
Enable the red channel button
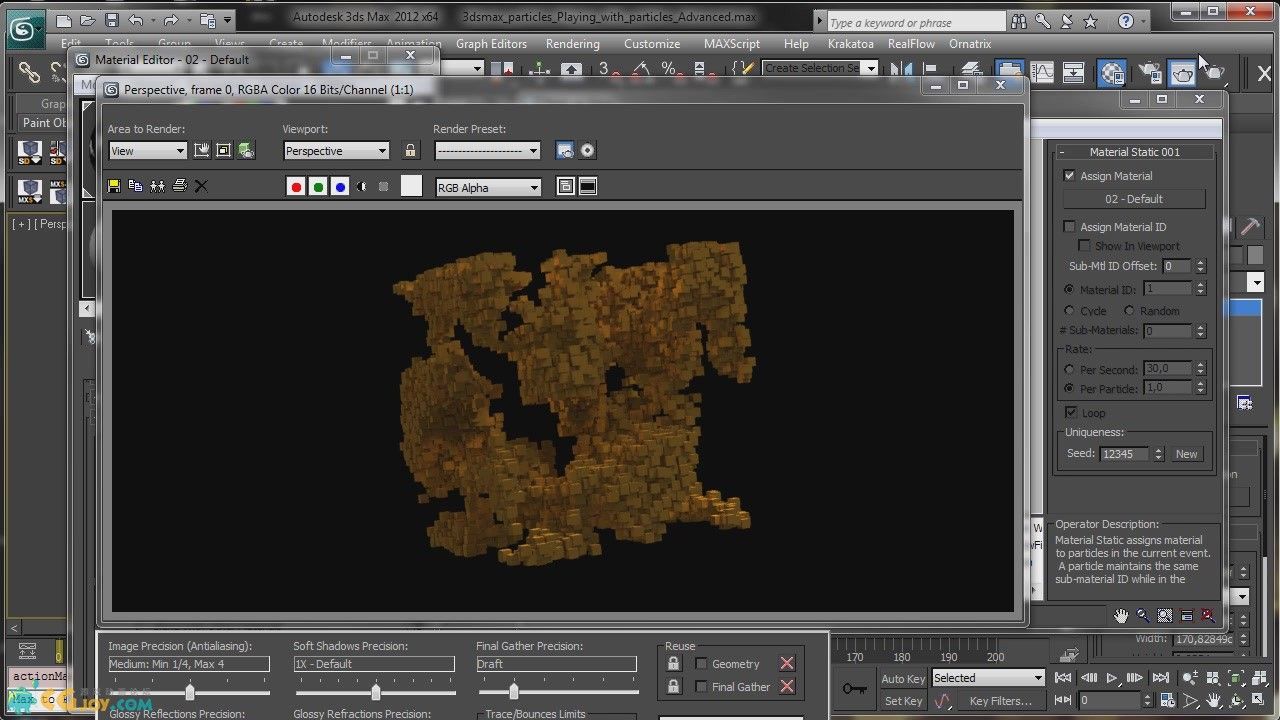(x=296, y=186)
